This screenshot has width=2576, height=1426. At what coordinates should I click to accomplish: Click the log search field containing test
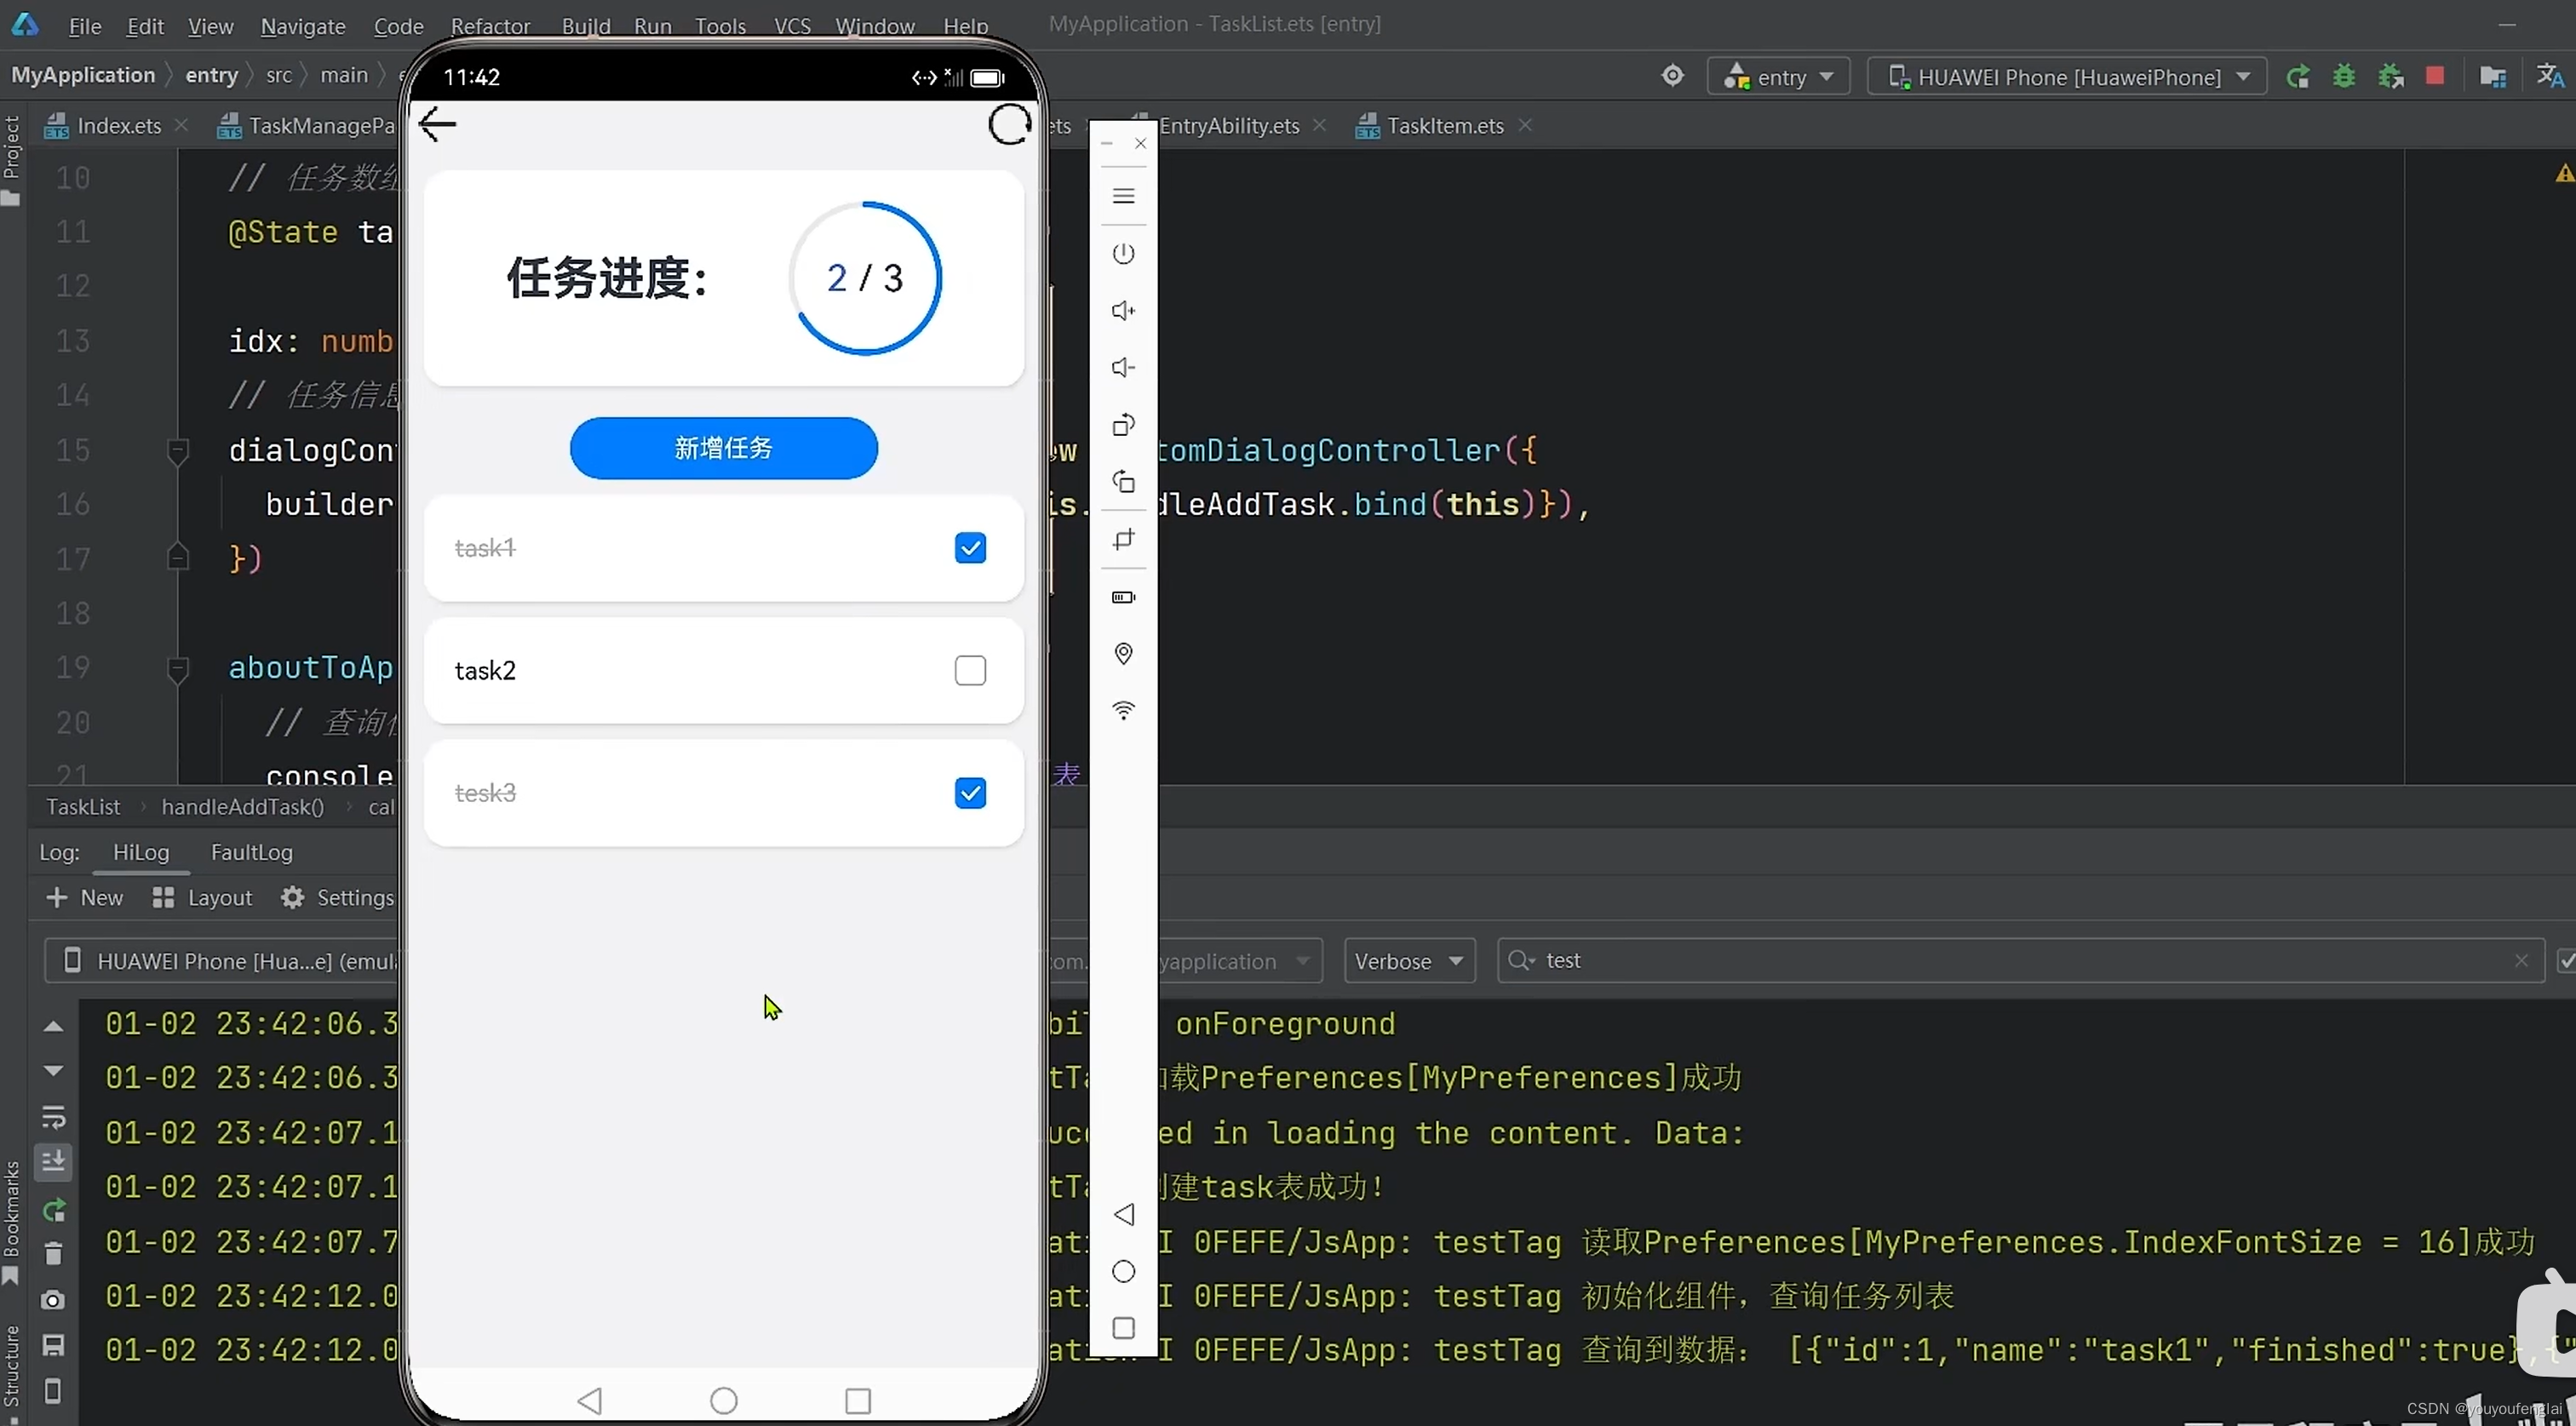tap(2020, 961)
